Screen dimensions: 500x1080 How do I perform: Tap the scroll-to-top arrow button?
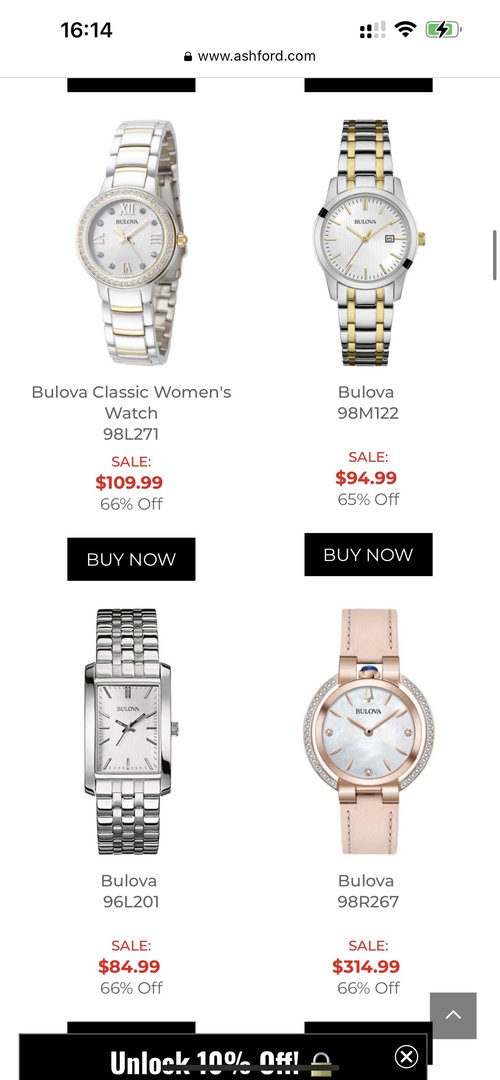tap(453, 1015)
